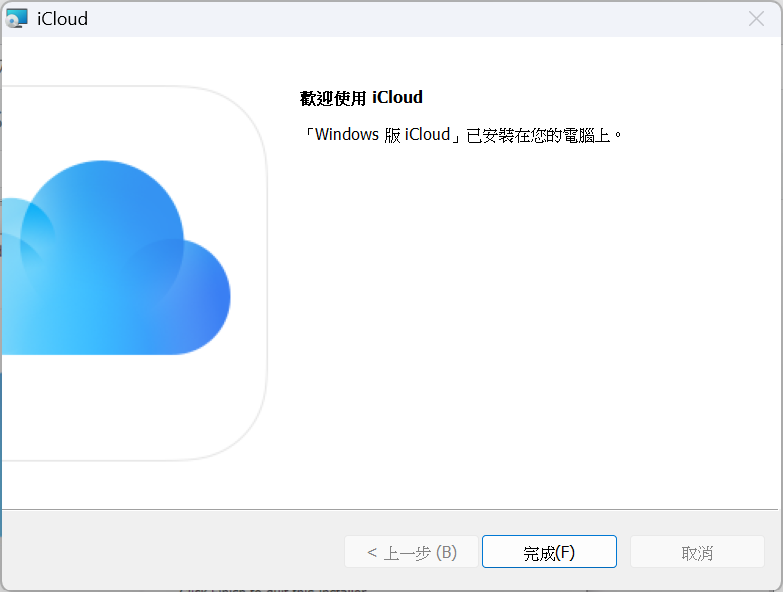Click the installer icon in the title bar
The width and height of the screenshot is (783, 592).
[x=17, y=19]
